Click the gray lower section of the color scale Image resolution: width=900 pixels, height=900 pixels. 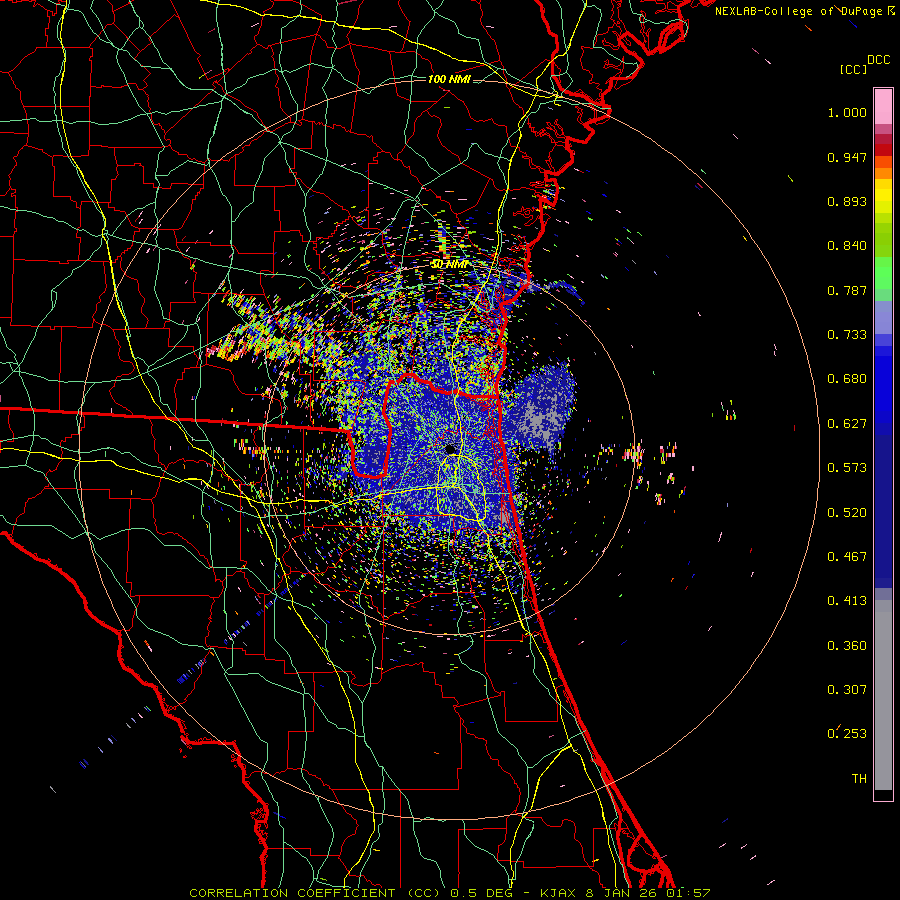click(883, 695)
